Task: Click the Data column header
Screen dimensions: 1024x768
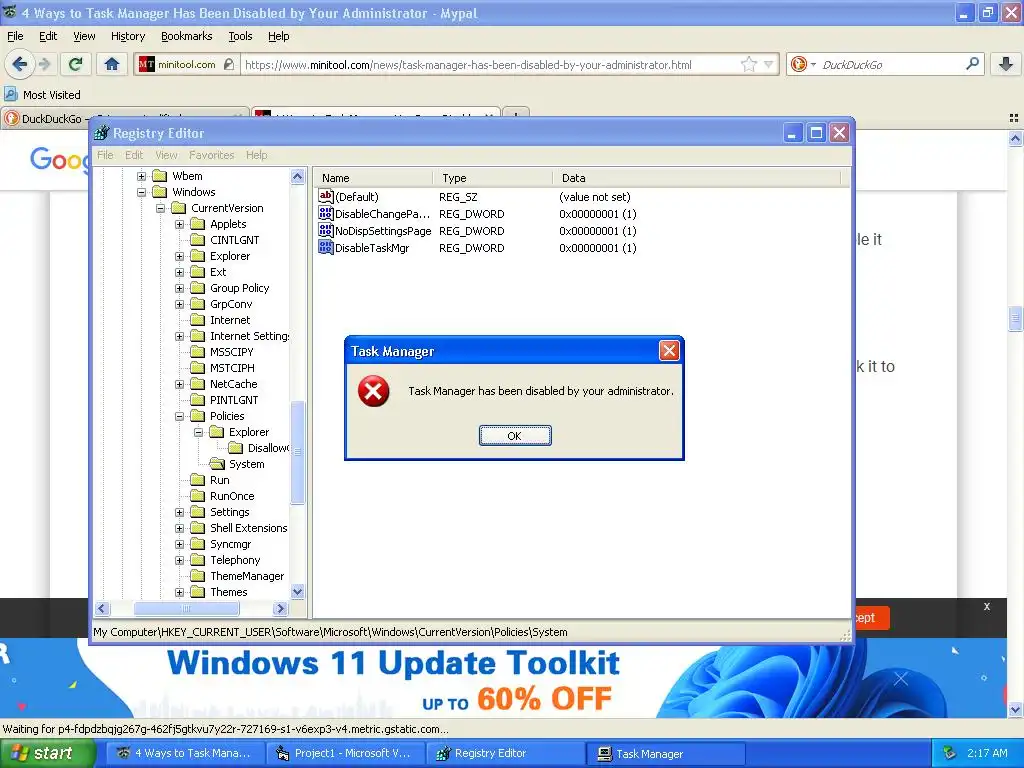Action: coord(696,178)
